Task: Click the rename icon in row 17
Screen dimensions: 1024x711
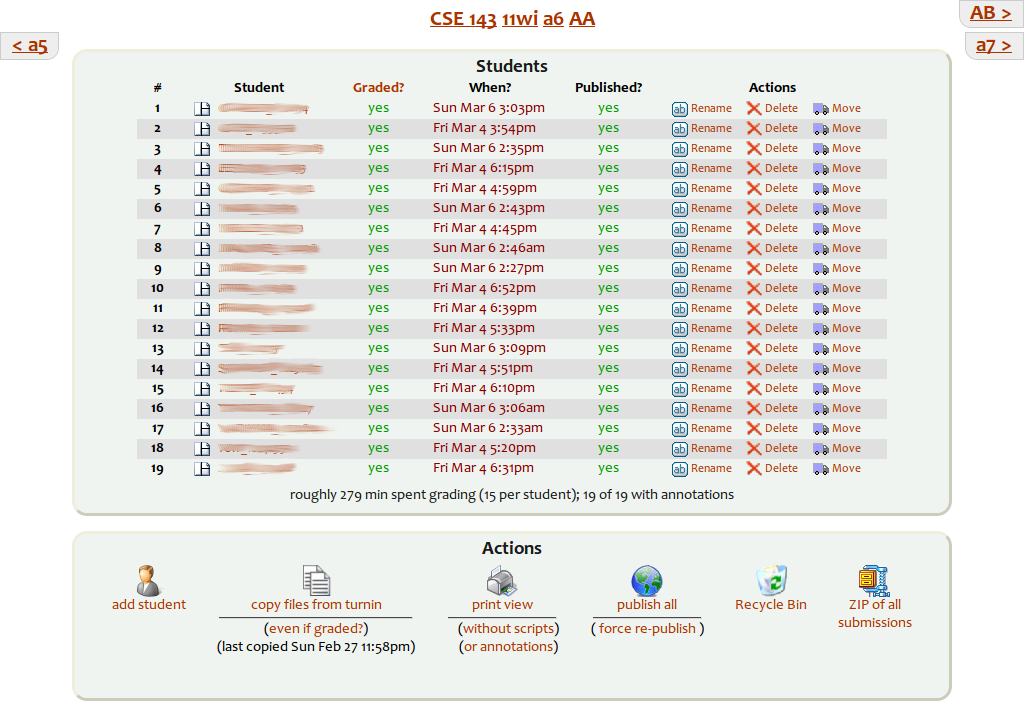Action: 680,429
